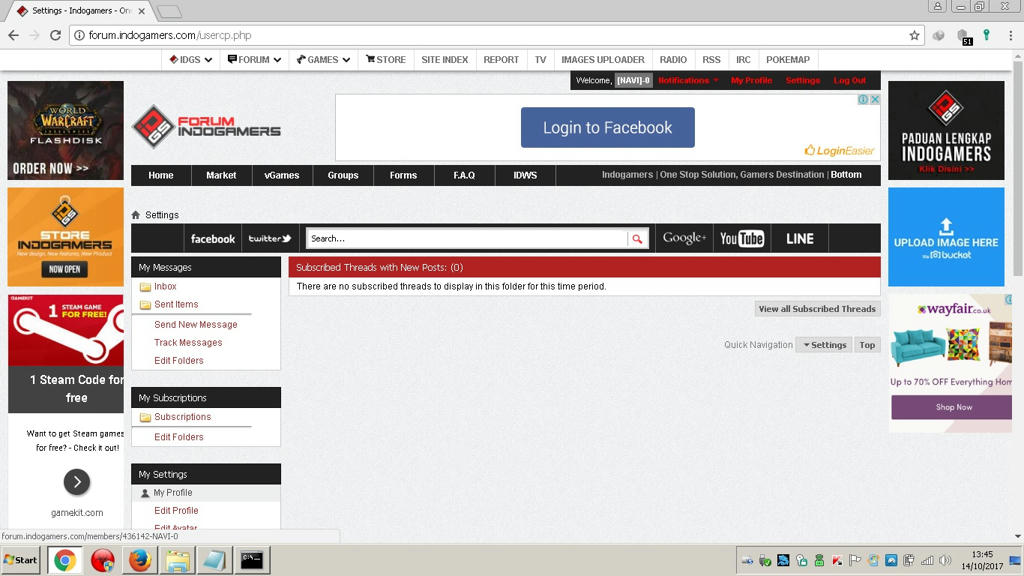Open the file explorer folder in taskbar

[177, 560]
